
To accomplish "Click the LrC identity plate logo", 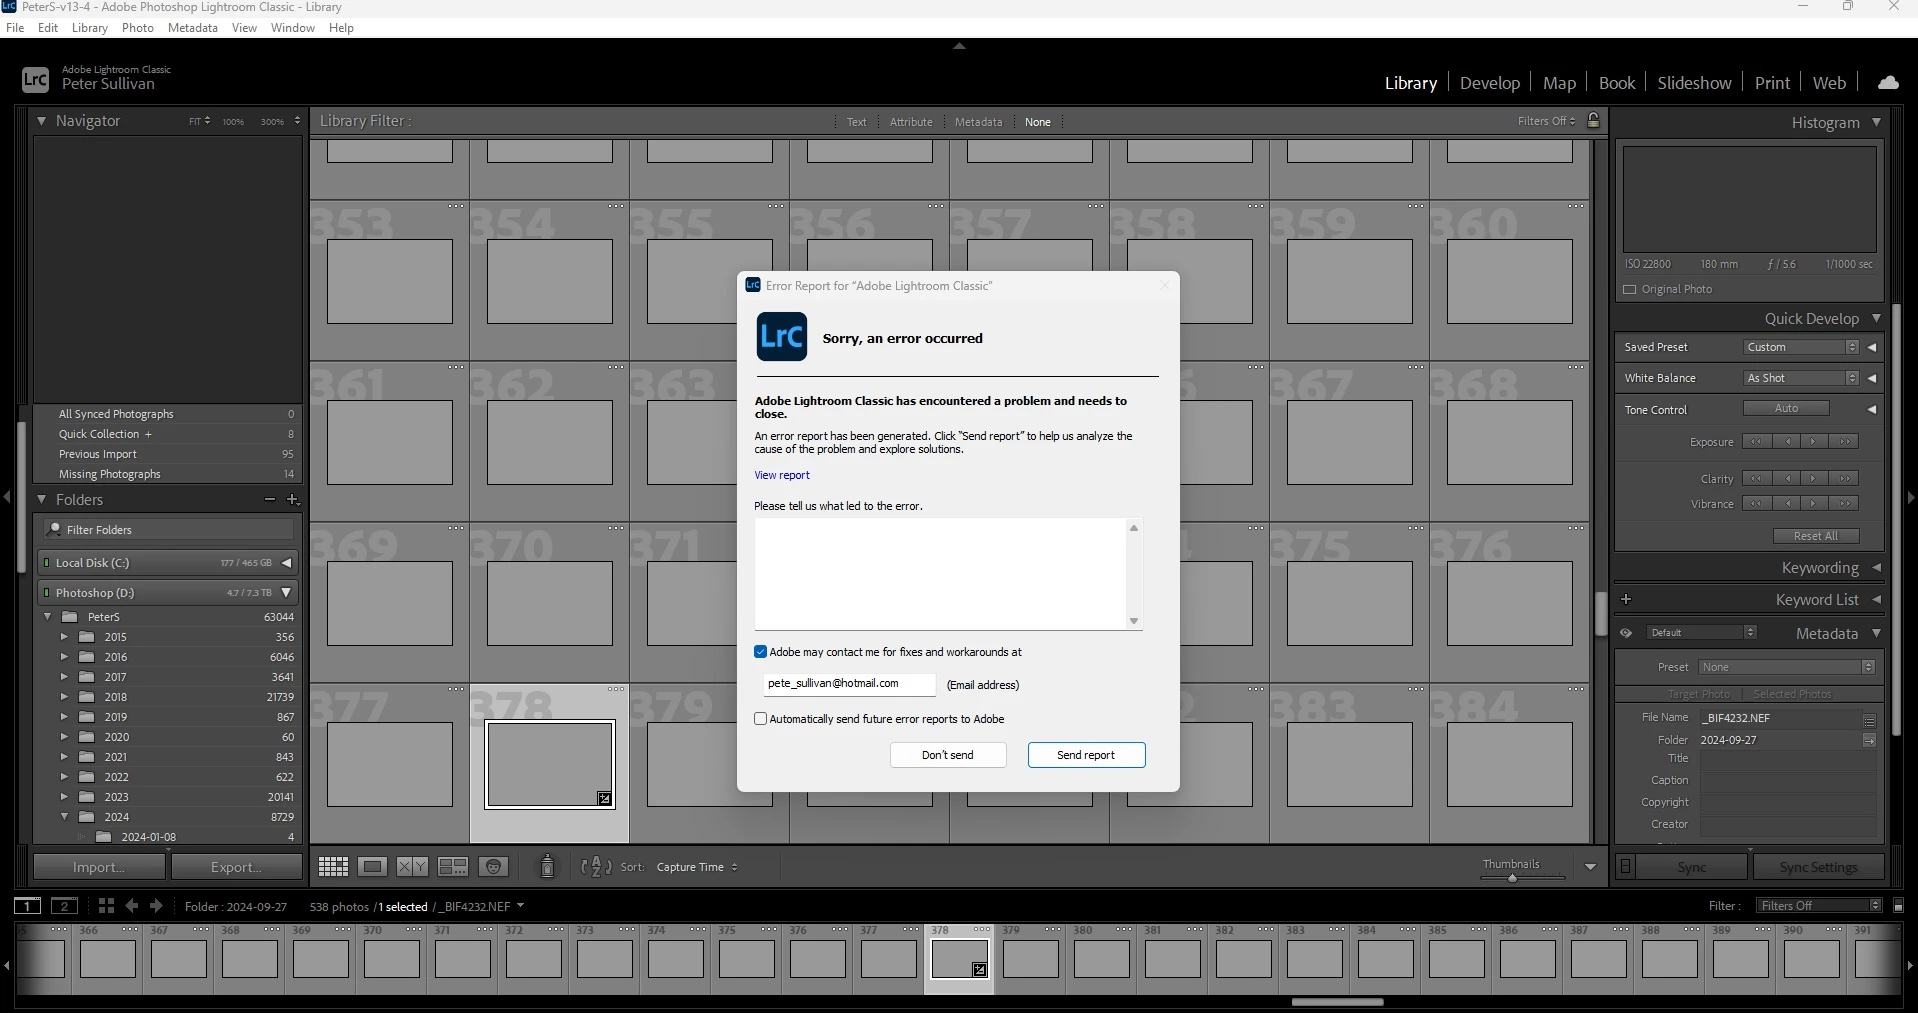I will [x=35, y=79].
